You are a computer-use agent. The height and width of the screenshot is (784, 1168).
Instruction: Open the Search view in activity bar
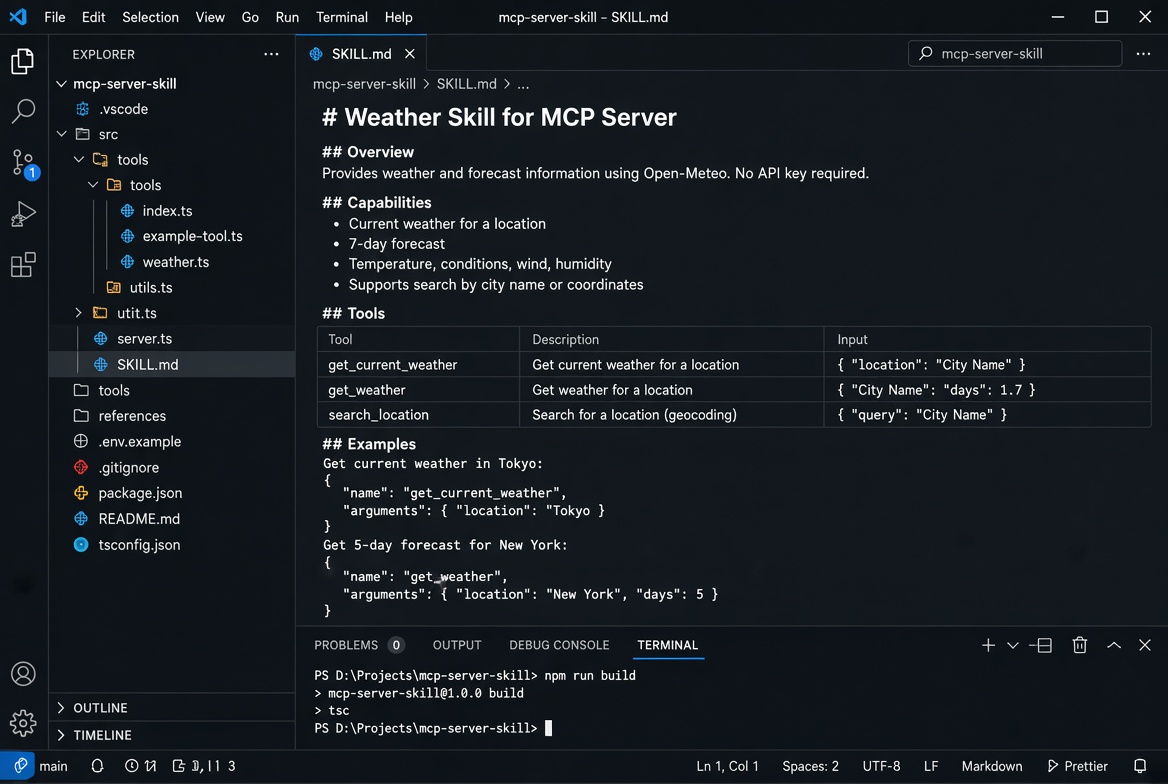click(23, 111)
